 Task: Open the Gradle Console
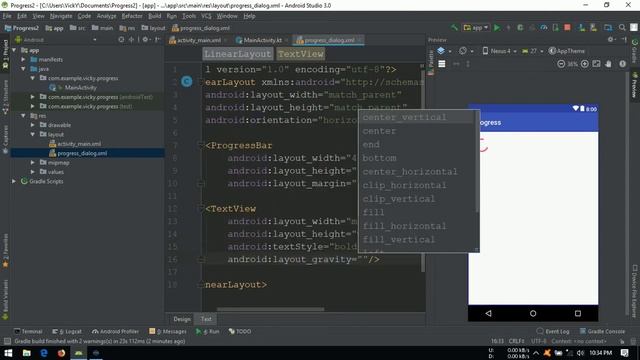point(602,331)
